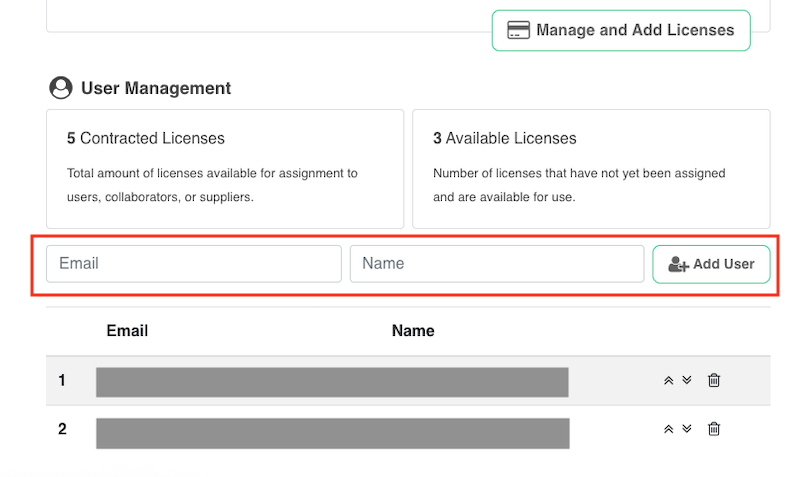This screenshot has width=789, height=477.
Task: Select the redacted entry in row 1
Action: point(332,382)
